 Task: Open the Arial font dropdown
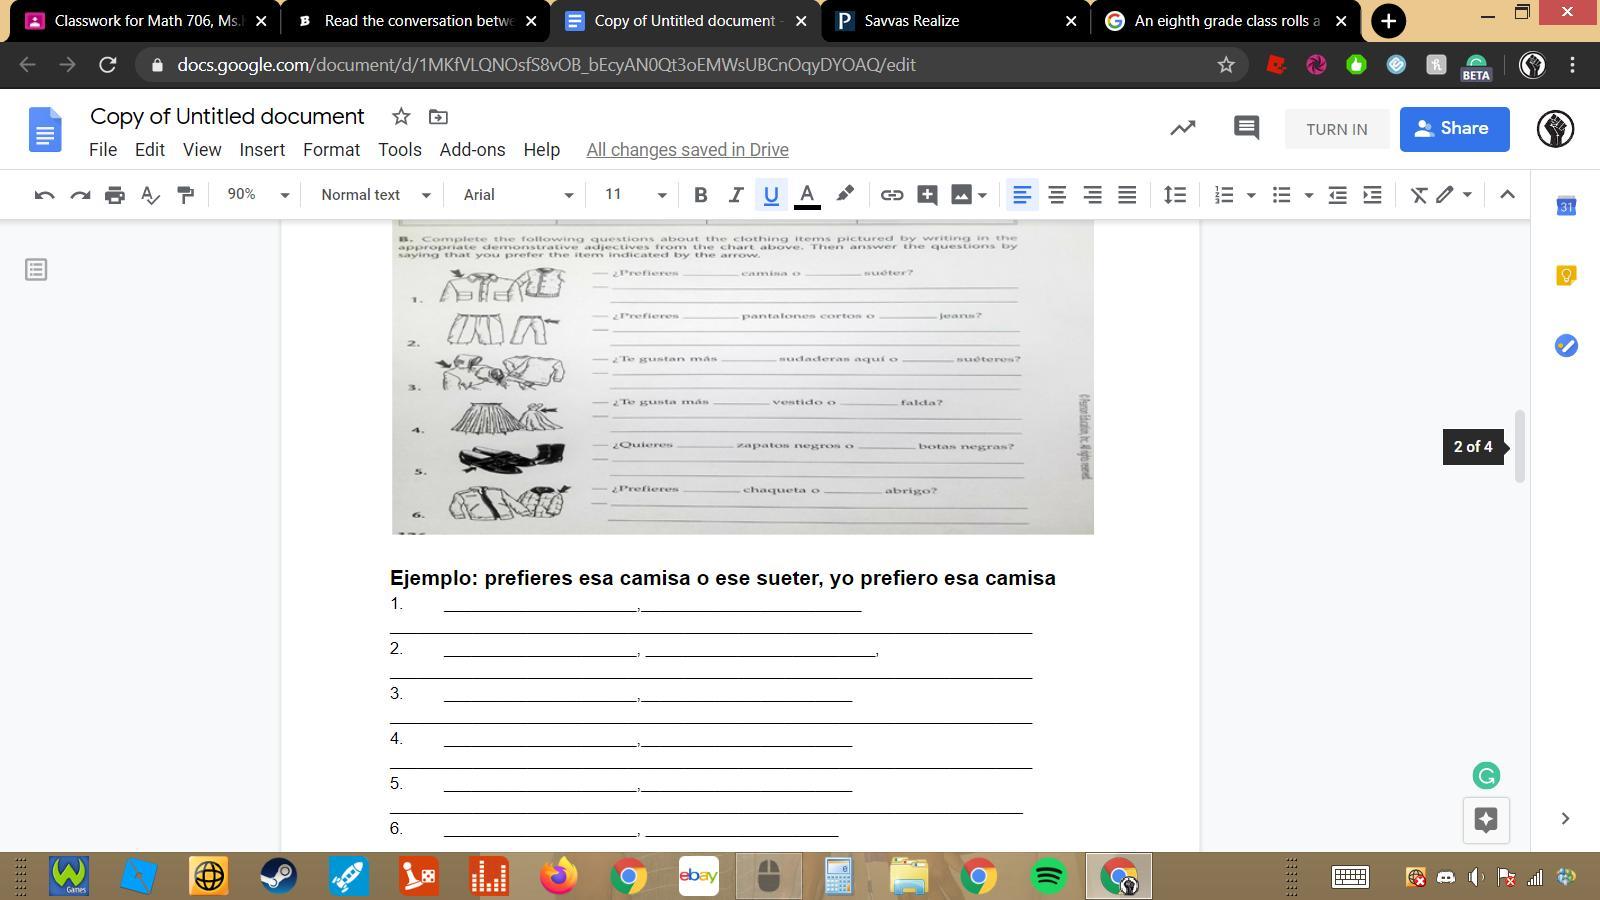pyautogui.click(x=517, y=195)
